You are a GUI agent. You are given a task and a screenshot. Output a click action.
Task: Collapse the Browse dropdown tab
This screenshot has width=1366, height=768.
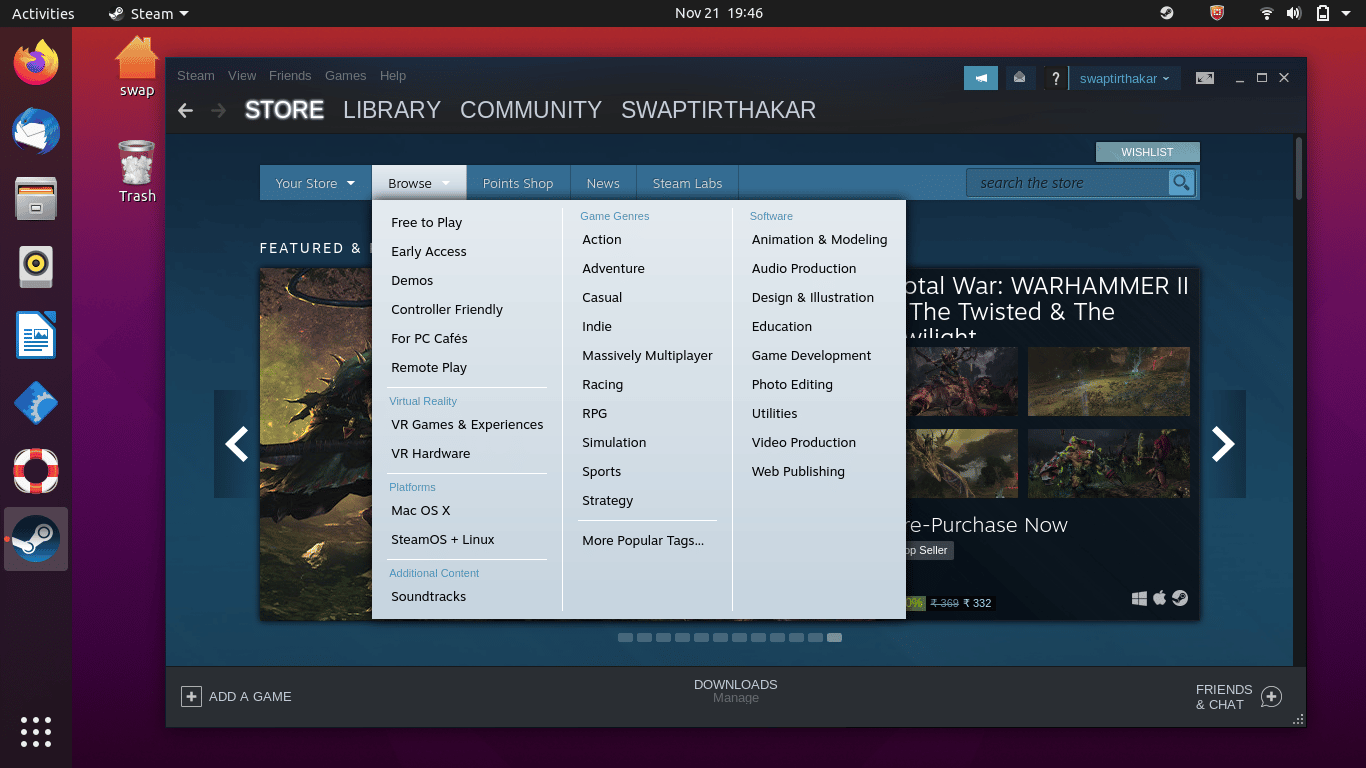click(419, 183)
